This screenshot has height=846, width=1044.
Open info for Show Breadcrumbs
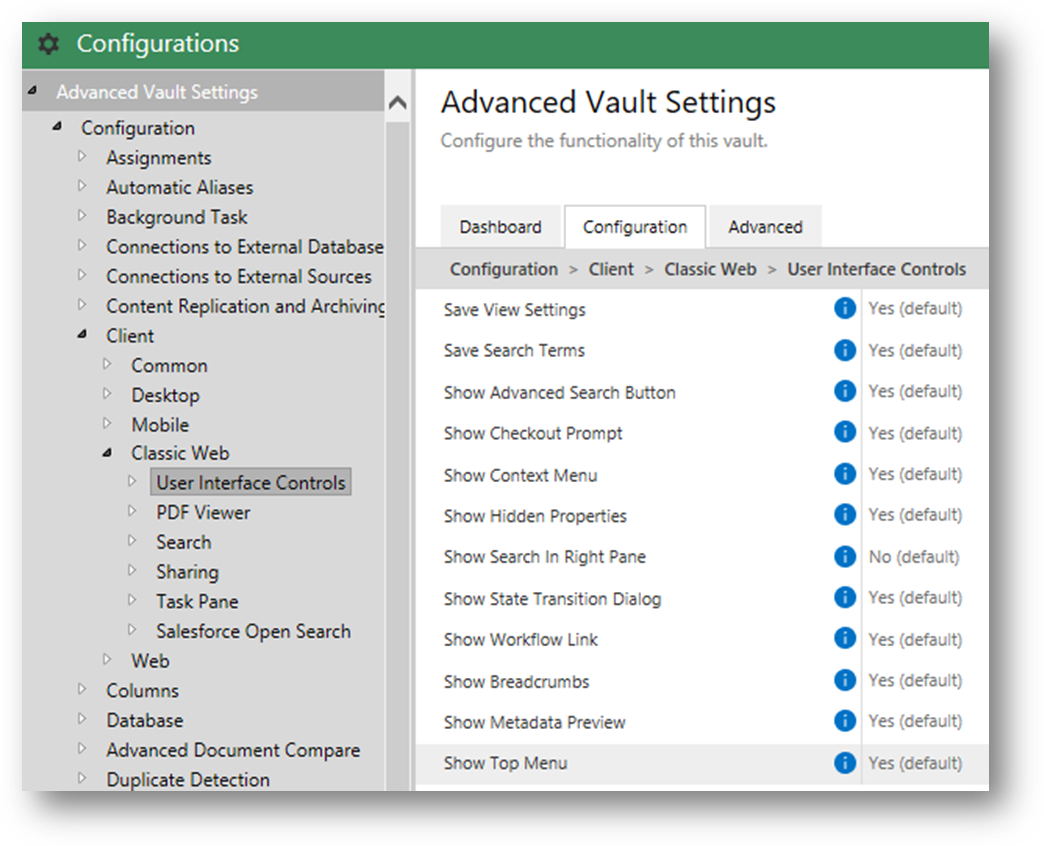(x=844, y=680)
